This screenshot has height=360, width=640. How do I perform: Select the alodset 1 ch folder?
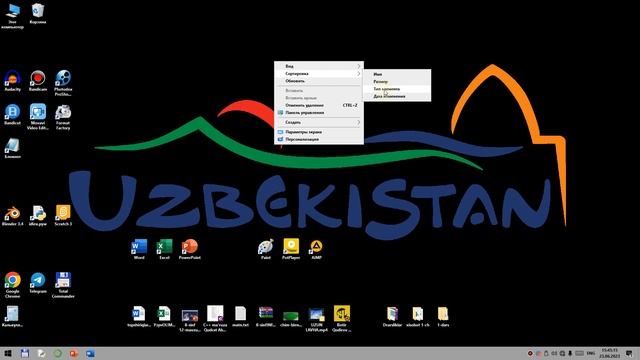418,317
